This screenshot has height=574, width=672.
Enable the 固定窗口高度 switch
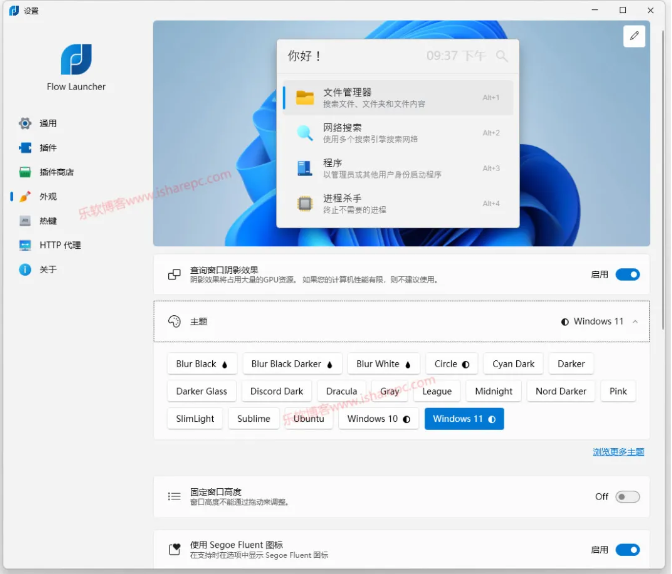click(627, 496)
